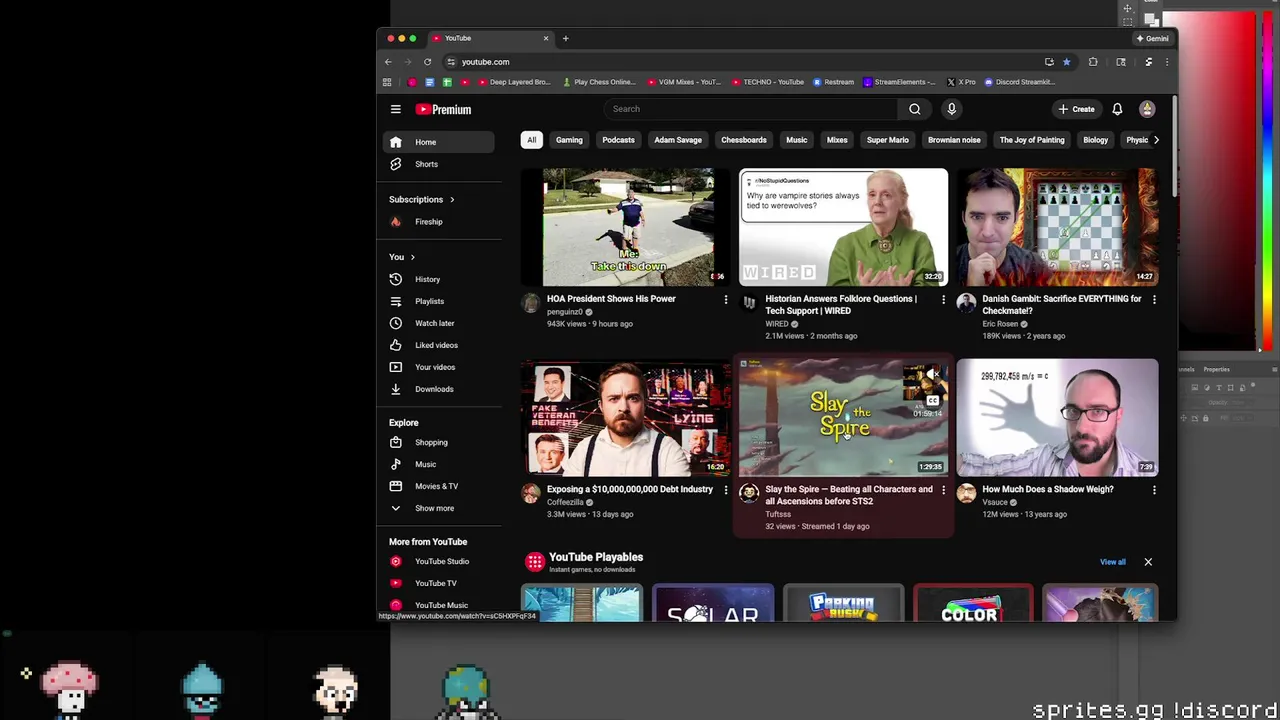Open Liked videos in sidebar

coord(440,345)
